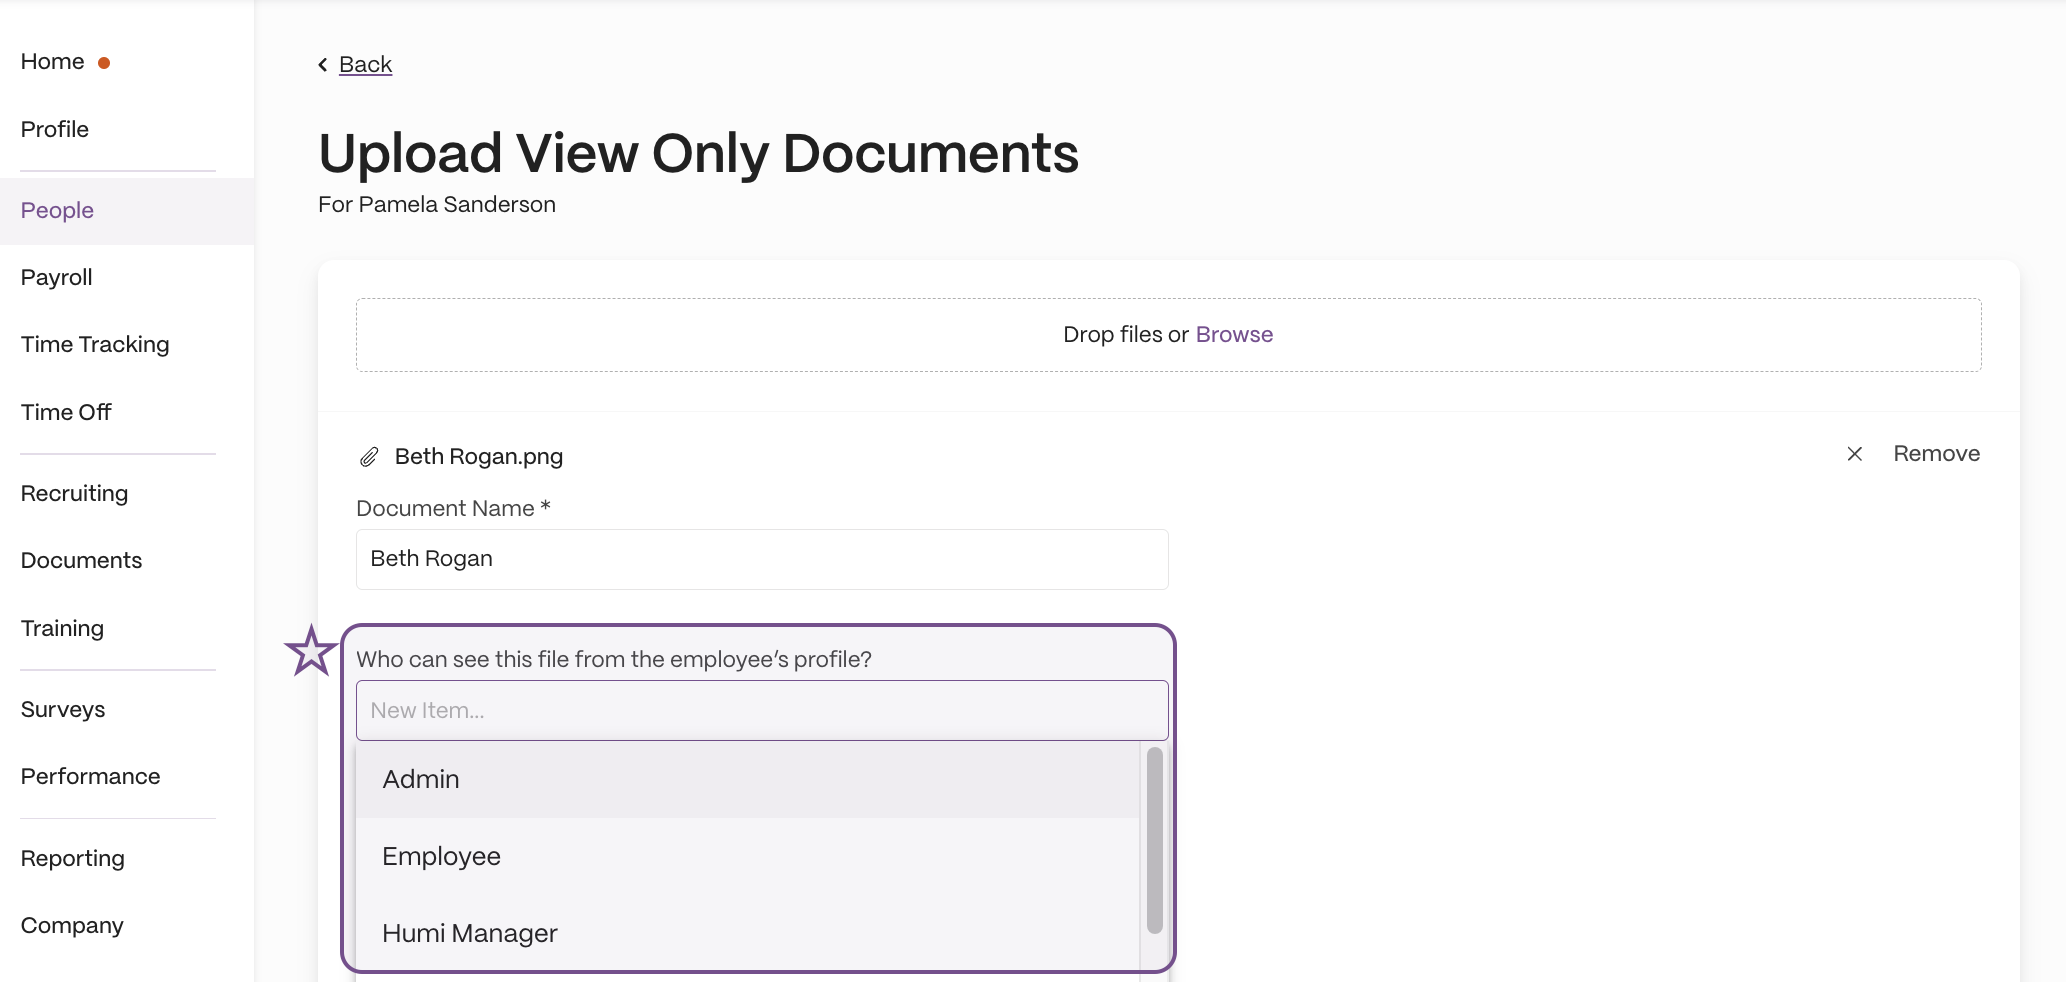
Task: Remove the Beth Rogan.png file
Action: 1936,454
